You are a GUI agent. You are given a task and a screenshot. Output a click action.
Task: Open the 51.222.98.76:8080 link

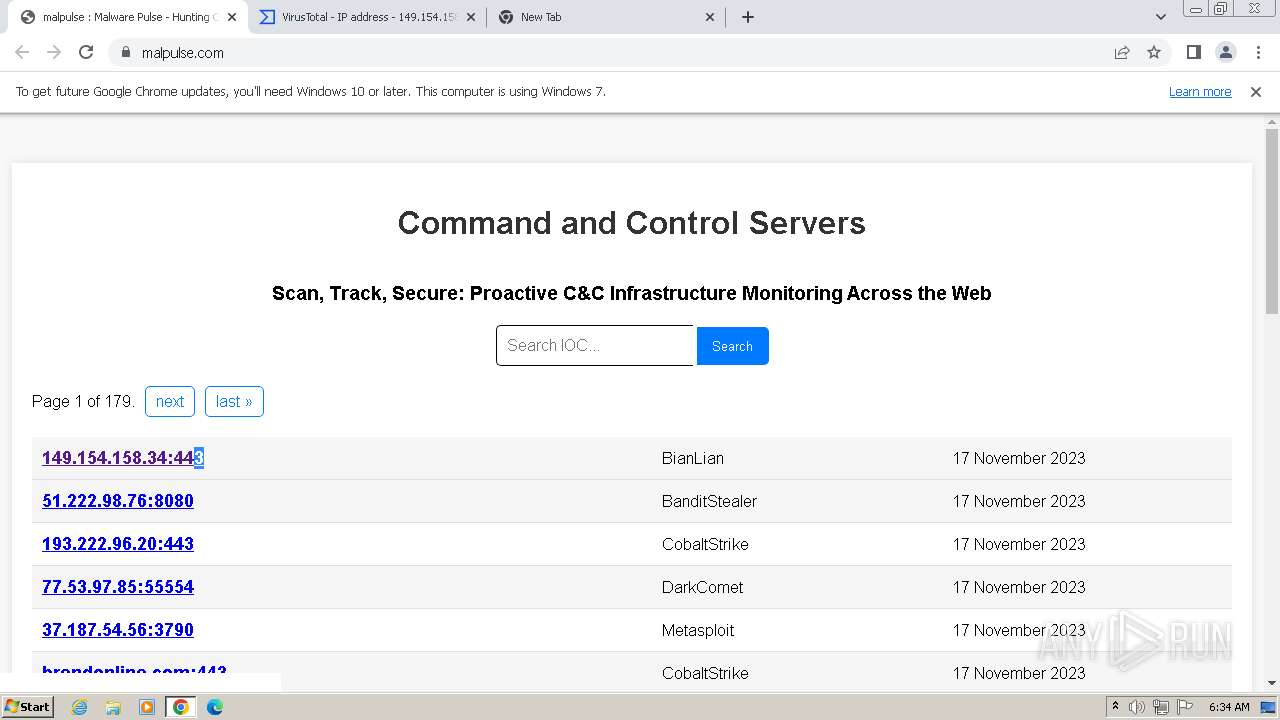coord(118,501)
